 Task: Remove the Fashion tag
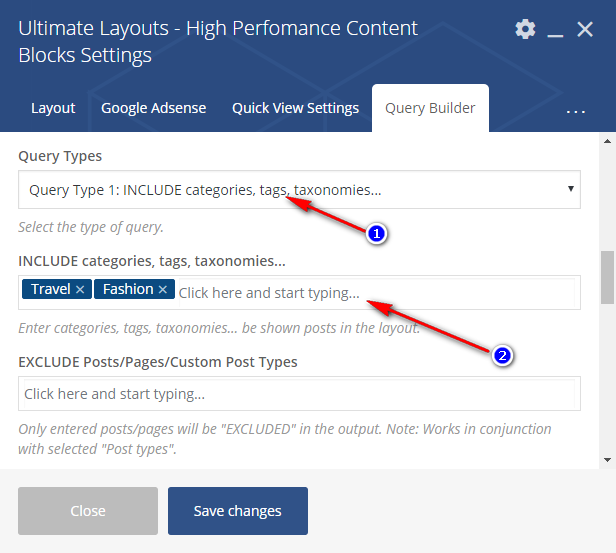(x=163, y=290)
